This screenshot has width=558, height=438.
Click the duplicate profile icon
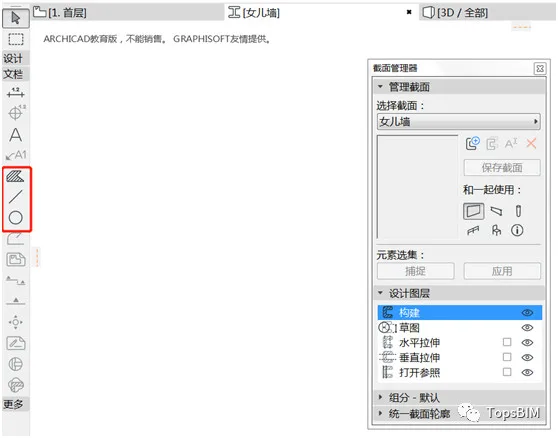(x=492, y=144)
